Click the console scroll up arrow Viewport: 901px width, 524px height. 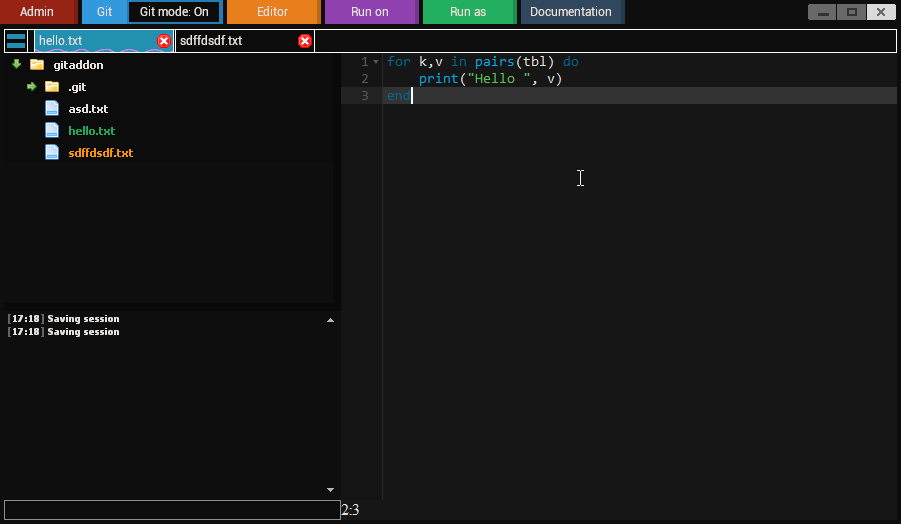[x=330, y=320]
